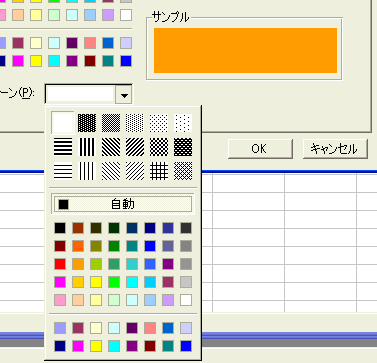
Task: Click the orange サンプル preview box
Action: point(245,50)
